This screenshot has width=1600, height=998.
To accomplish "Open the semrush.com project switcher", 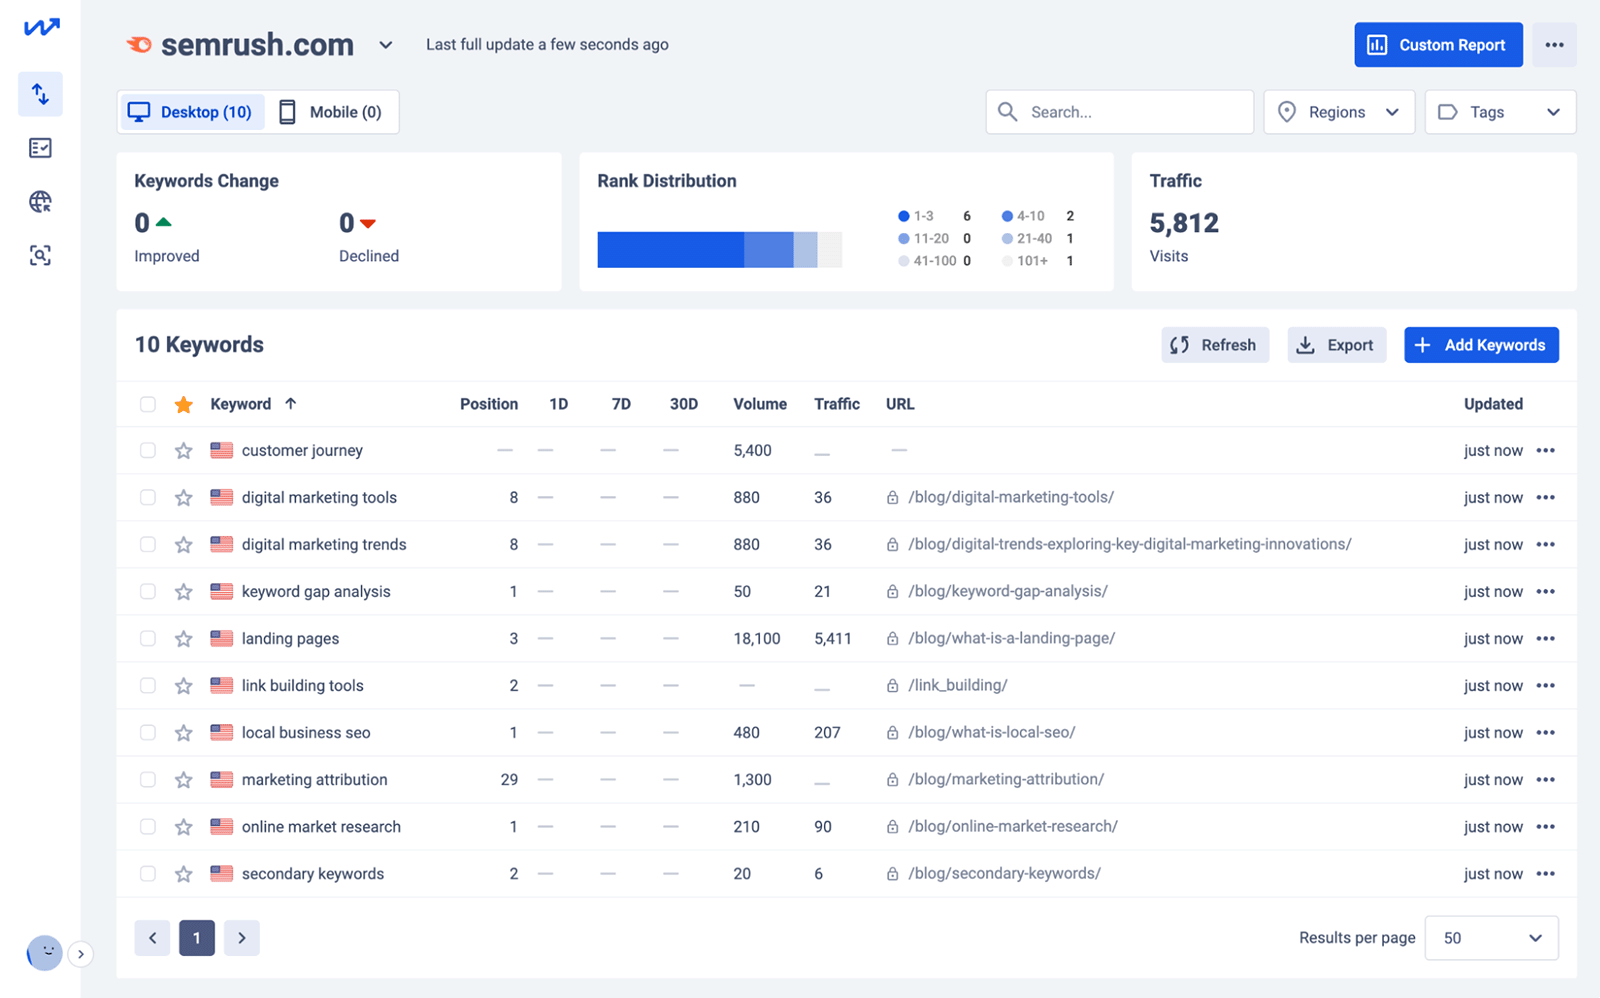I will click(x=385, y=44).
